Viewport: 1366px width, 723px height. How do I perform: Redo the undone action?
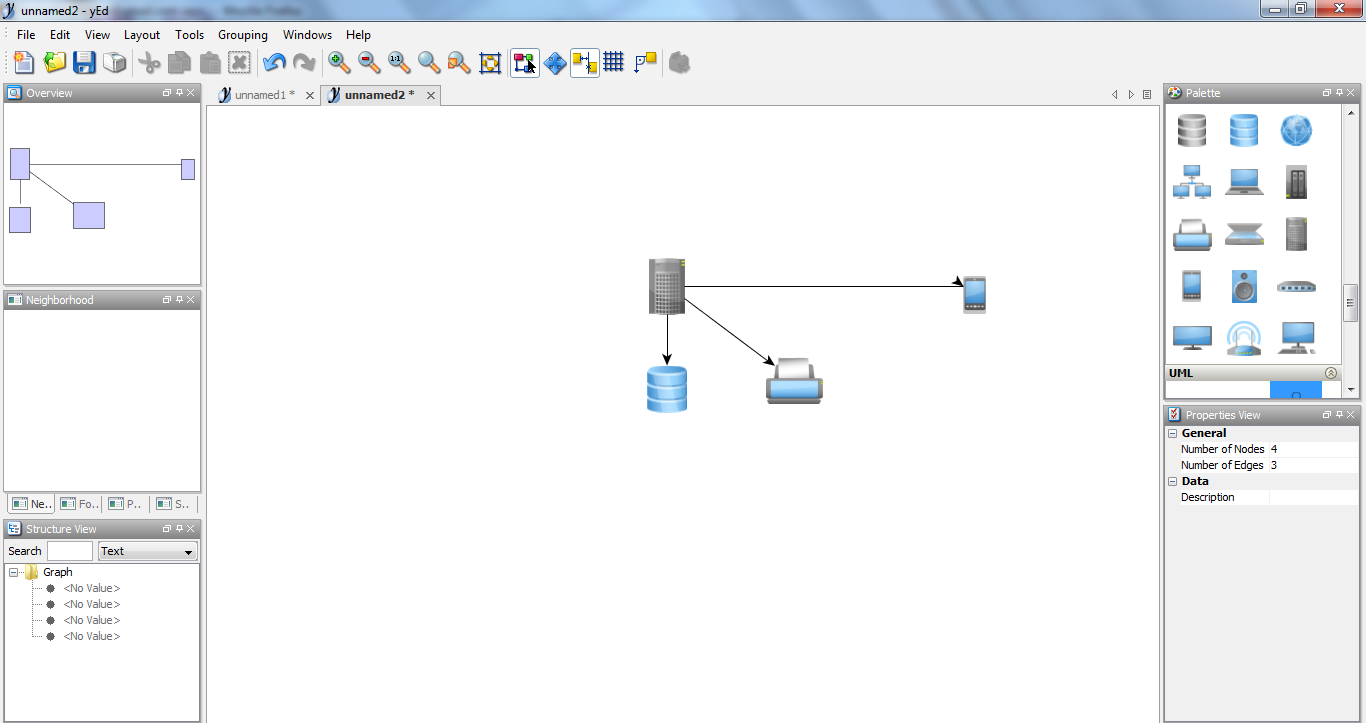pyautogui.click(x=304, y=63)
